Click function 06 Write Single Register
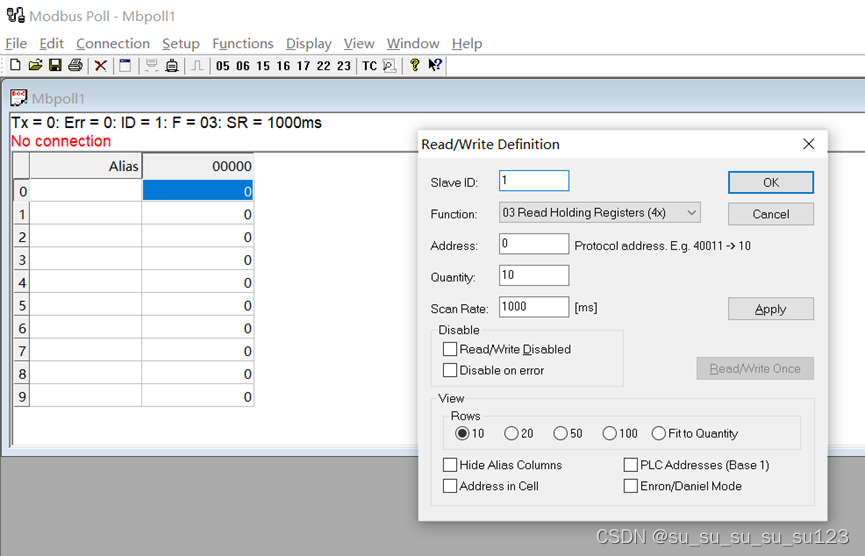 [x=243, y=66]
